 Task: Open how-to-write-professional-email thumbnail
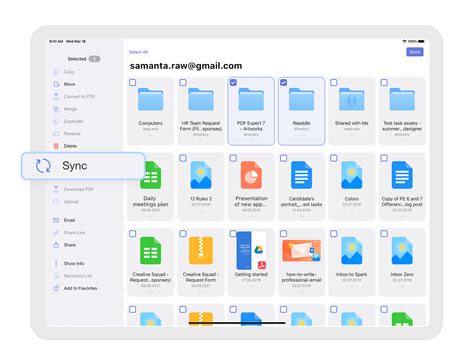click(x=301, y=250)
